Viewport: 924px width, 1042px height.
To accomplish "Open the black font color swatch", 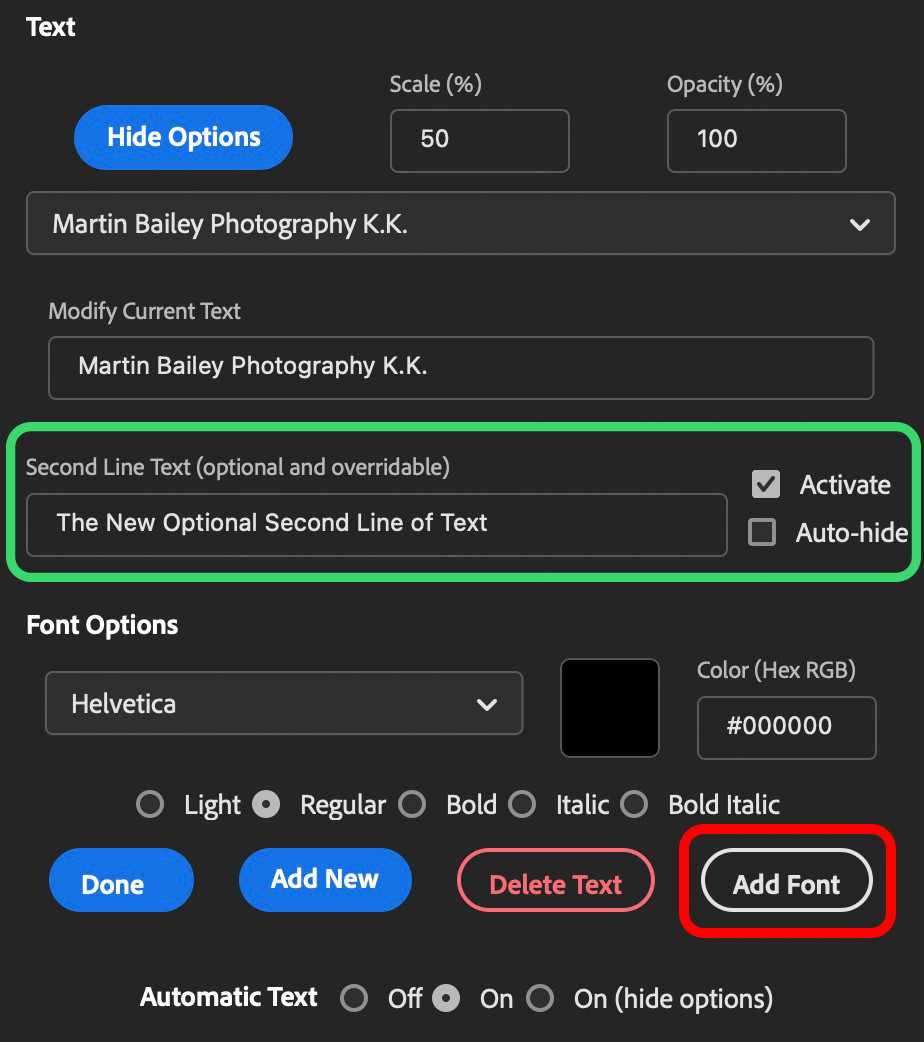I will pos(610,707).
